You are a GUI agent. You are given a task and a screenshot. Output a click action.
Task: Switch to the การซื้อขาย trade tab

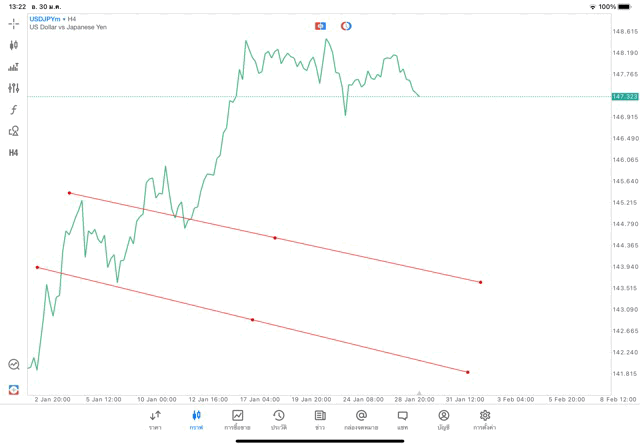[238, 419]
